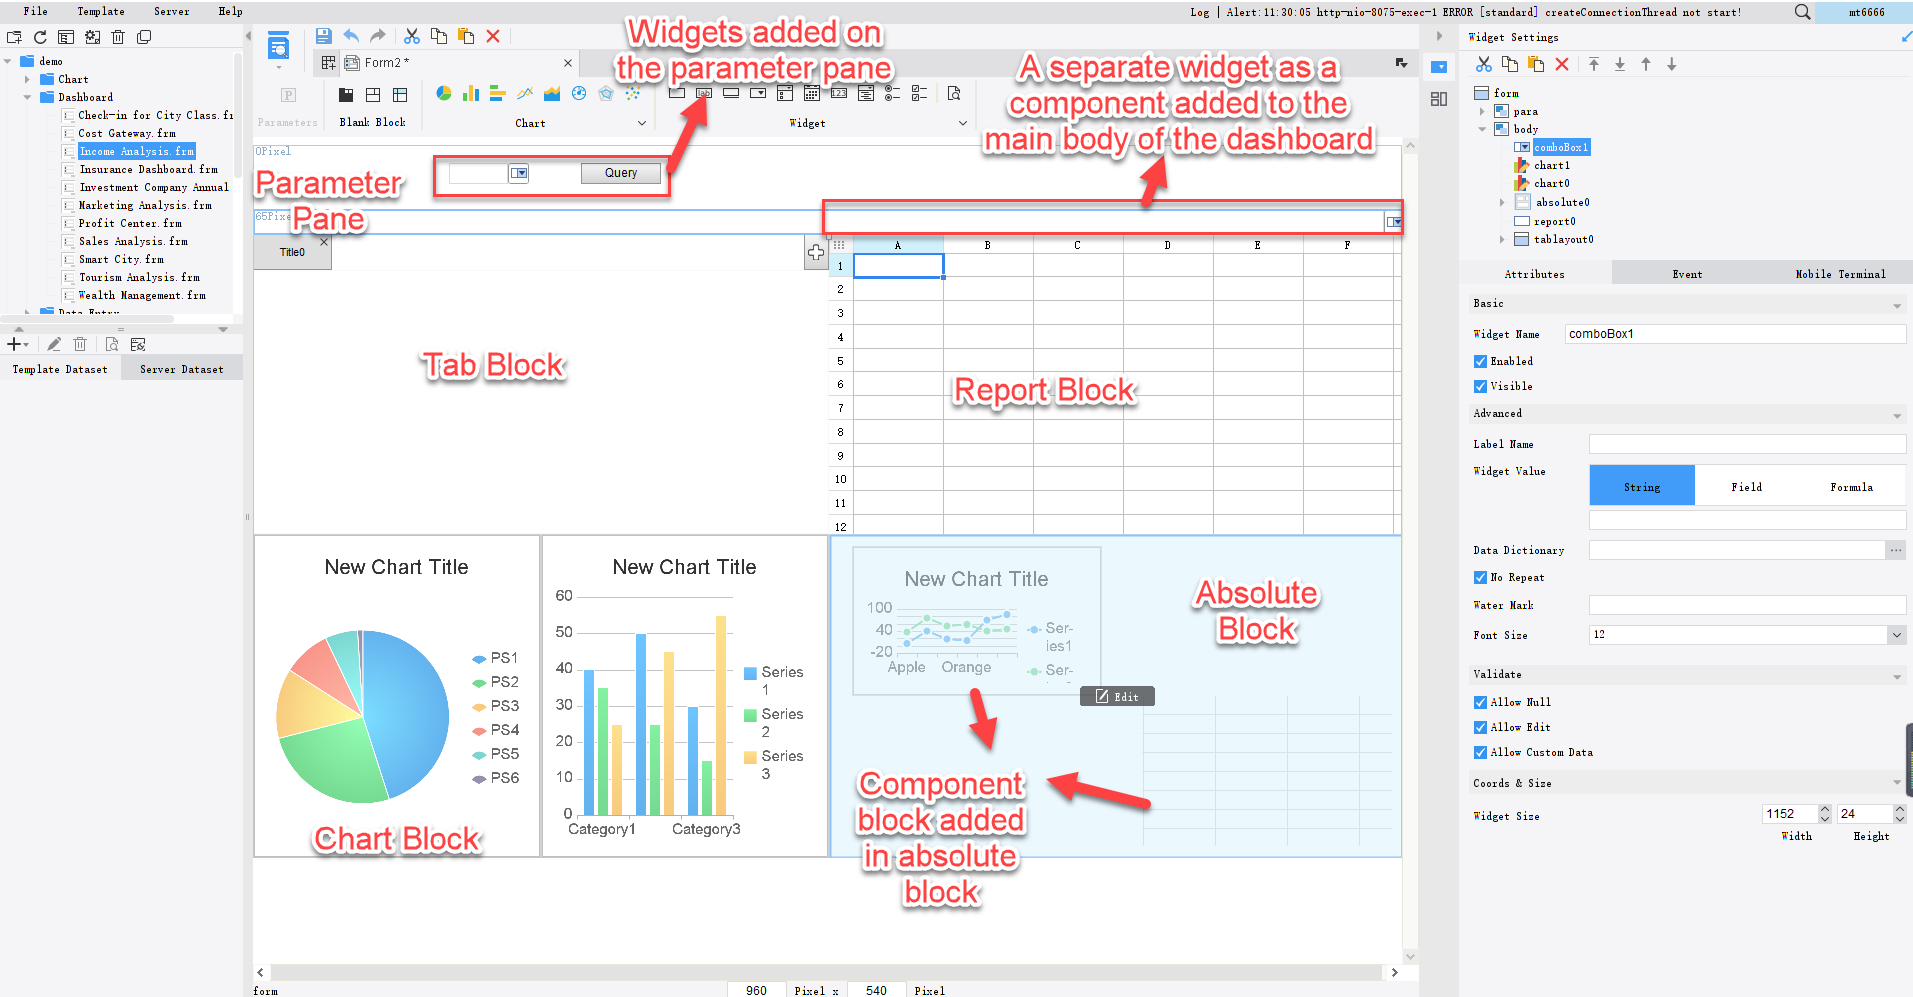Insert a gauge chart block
1913x997 pixels.
tap(579, 92)
